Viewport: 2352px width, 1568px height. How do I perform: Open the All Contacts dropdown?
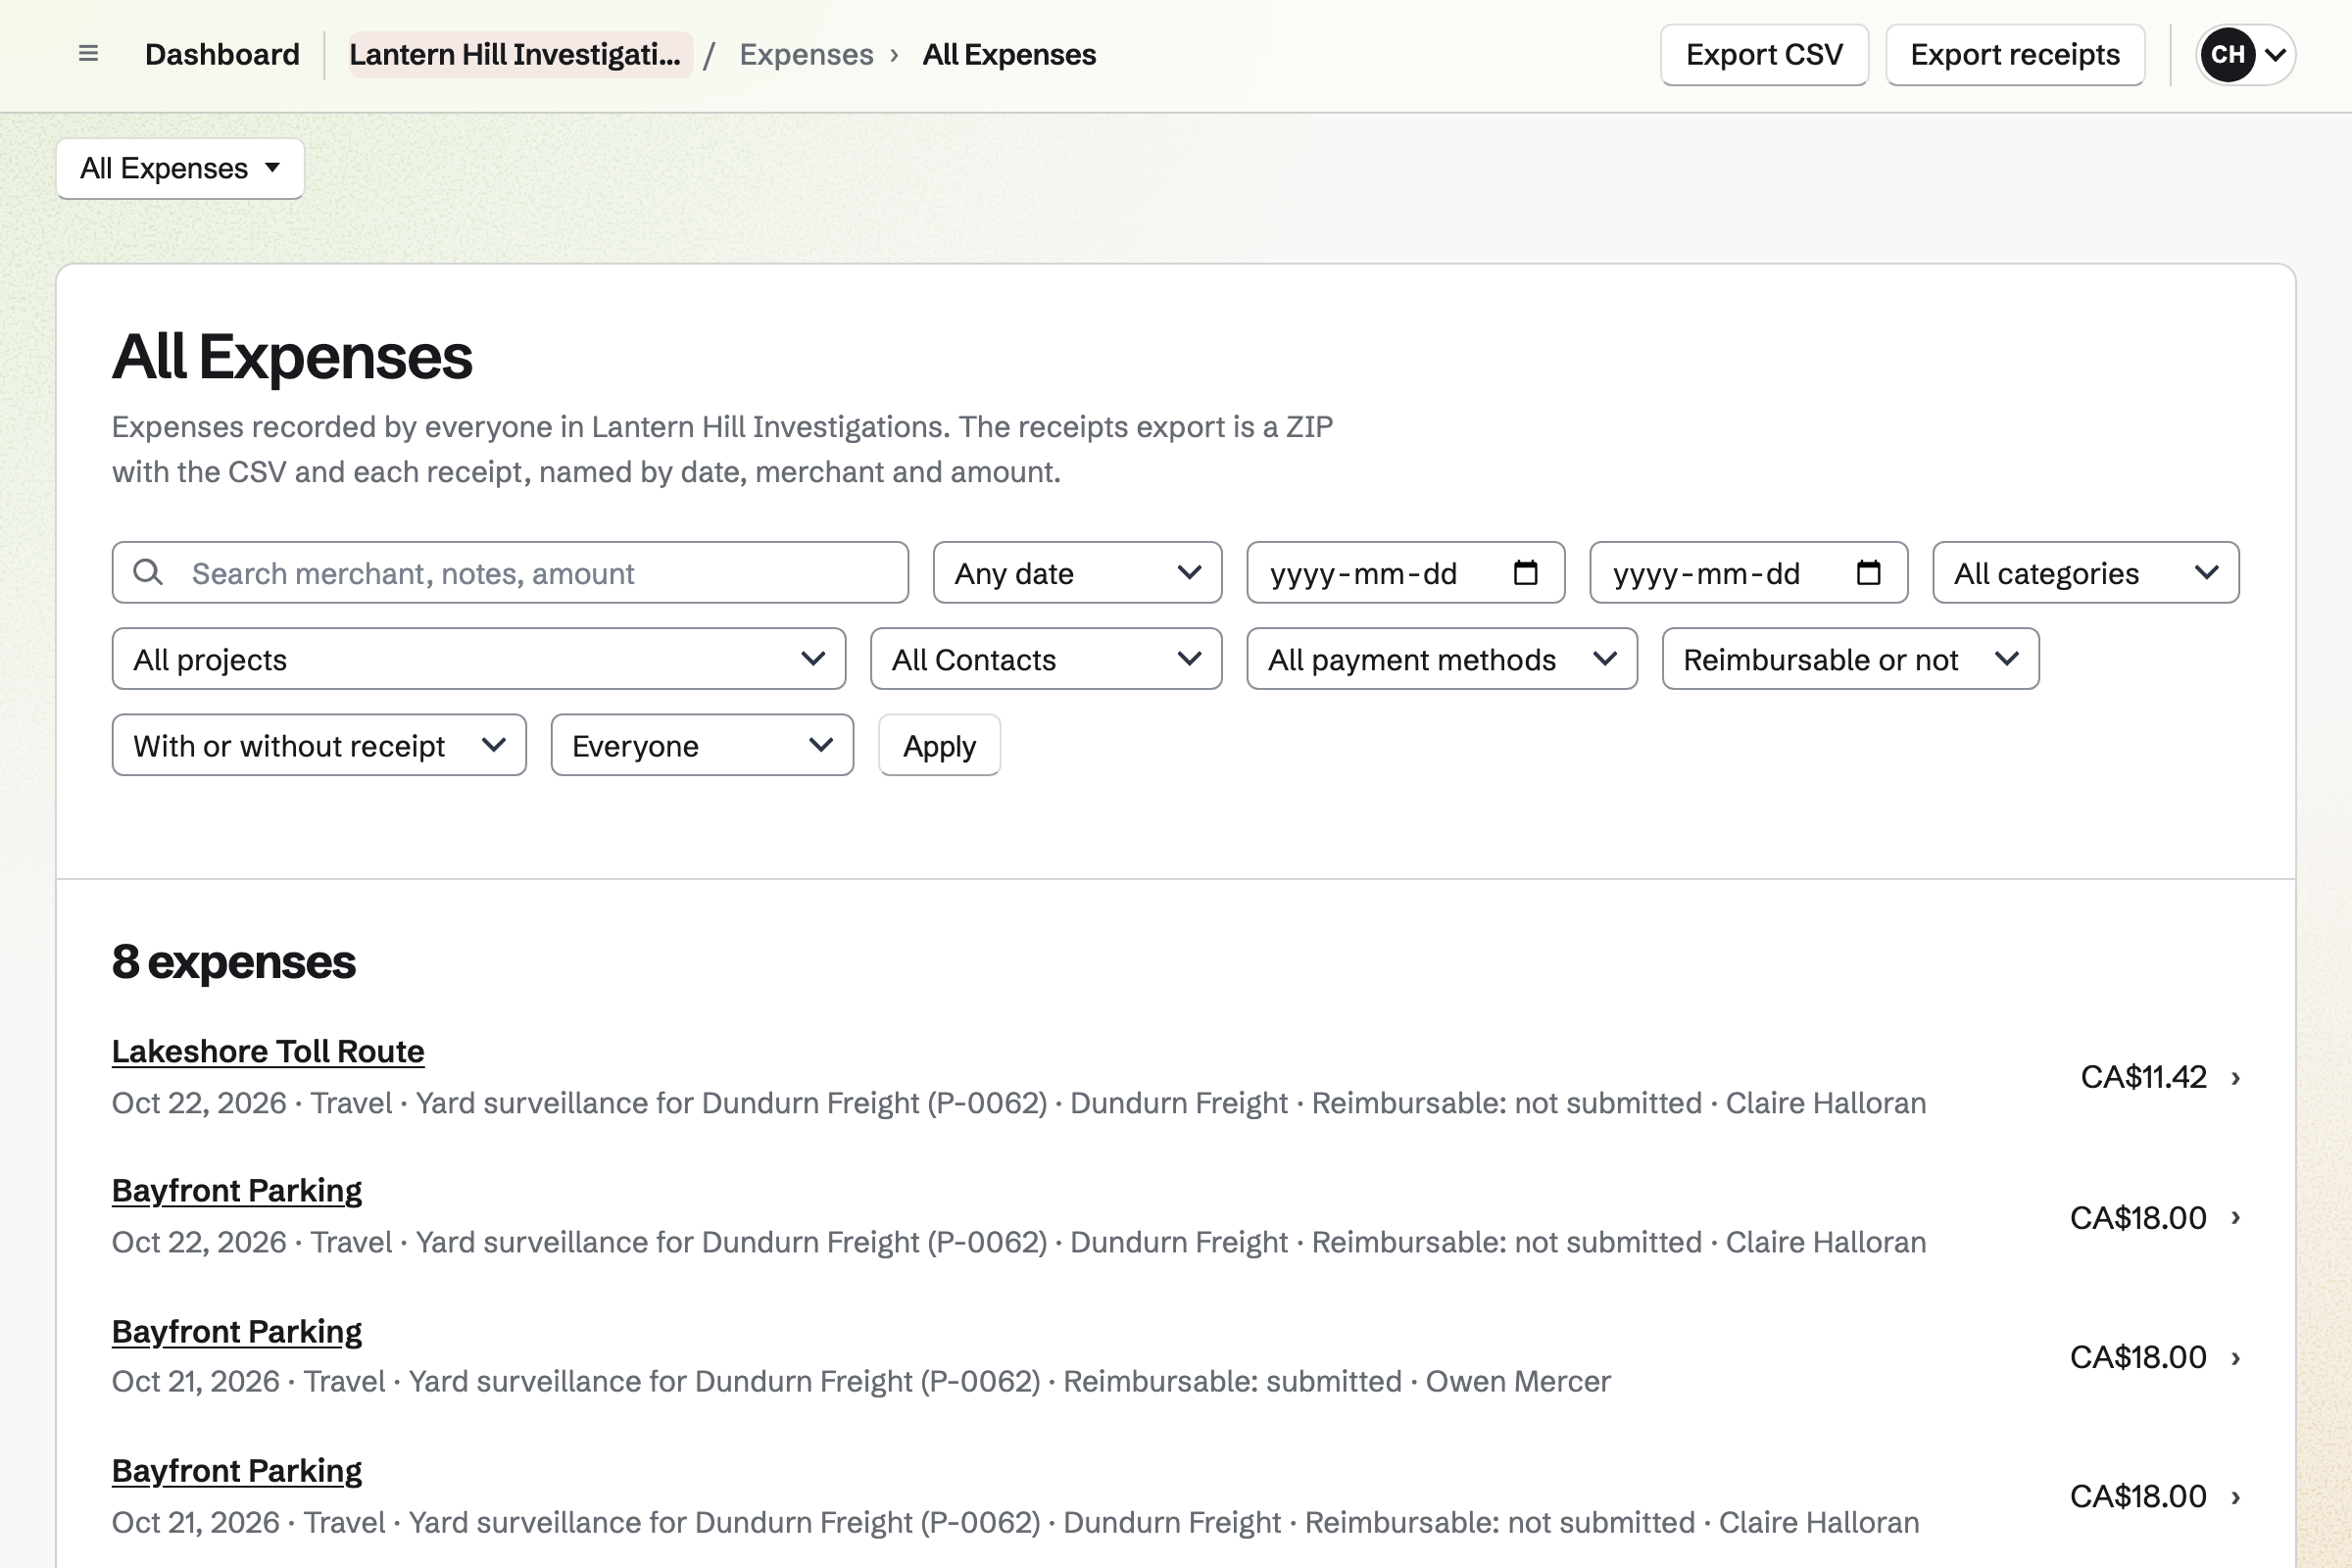click(x=1046, y=659)
